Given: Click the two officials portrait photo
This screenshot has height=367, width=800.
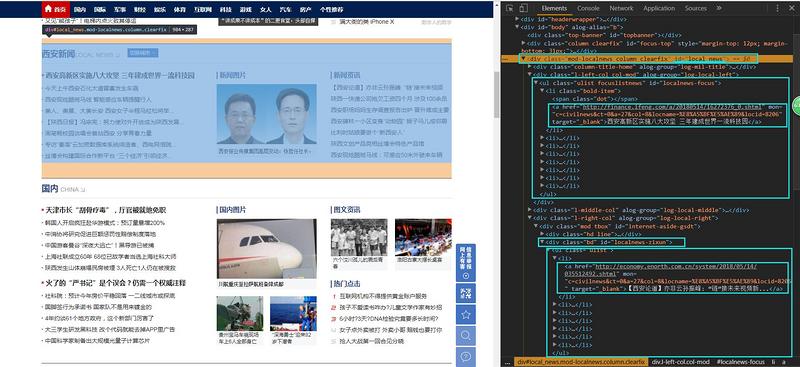Looking at the screenshot, I should 266,114.
